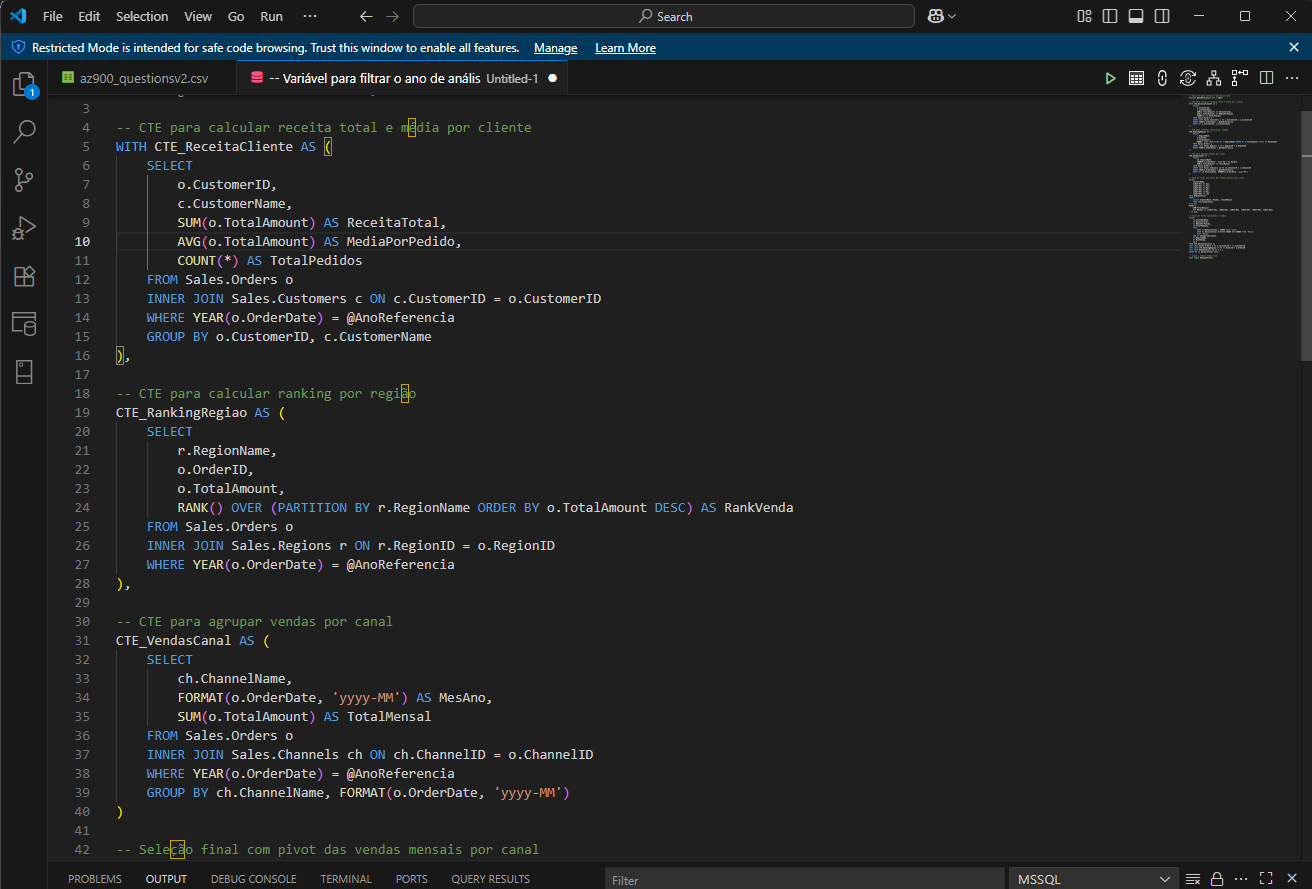1312x889 pixels.
Task: Click on CTE_ReceitaCliente on line 5
Action: [x=224, y=146]
